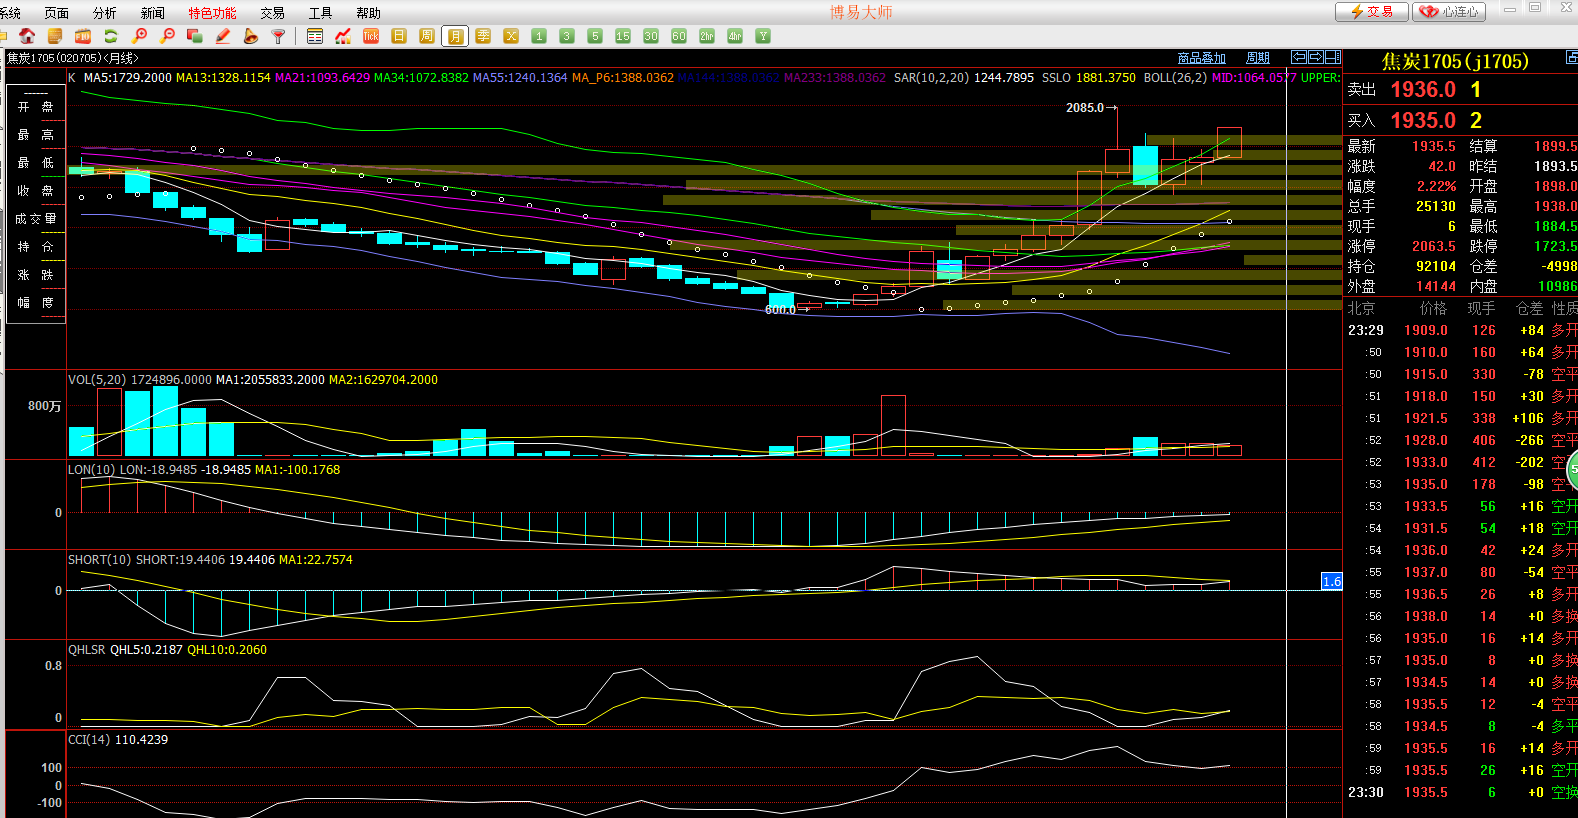
Task: Zoom in the chart with the magnifier plus
Action: (139, 36)
